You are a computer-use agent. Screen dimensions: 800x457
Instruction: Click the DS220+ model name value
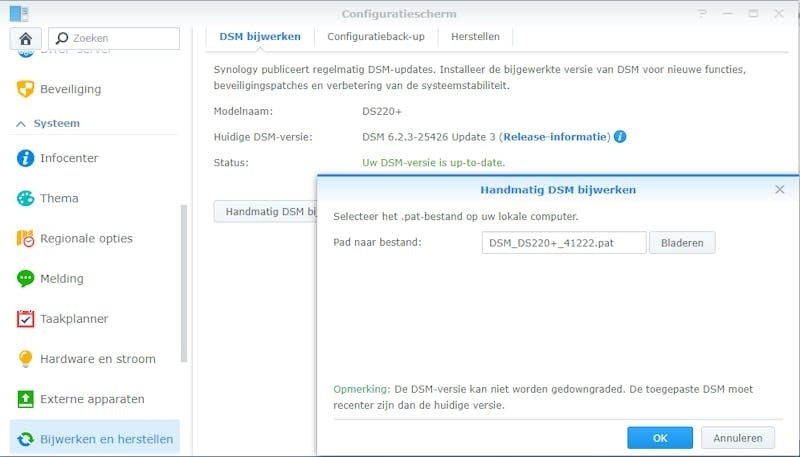[382, 111]
